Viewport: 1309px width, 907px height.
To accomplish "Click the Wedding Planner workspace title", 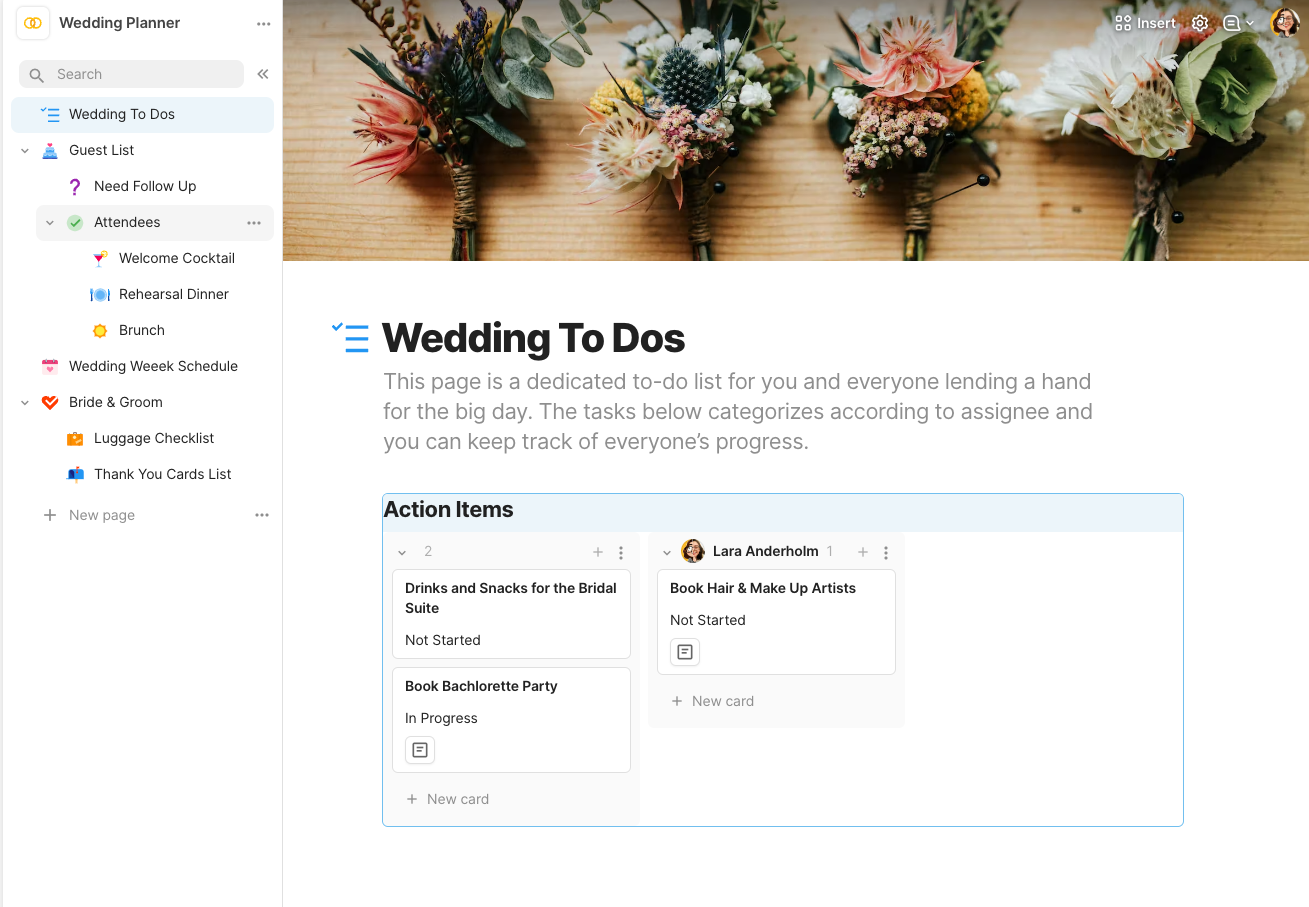I will 120,23.
